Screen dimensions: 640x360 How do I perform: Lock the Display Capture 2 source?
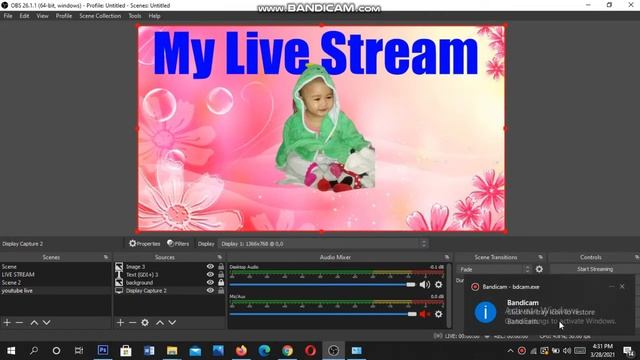pos(221,291)
